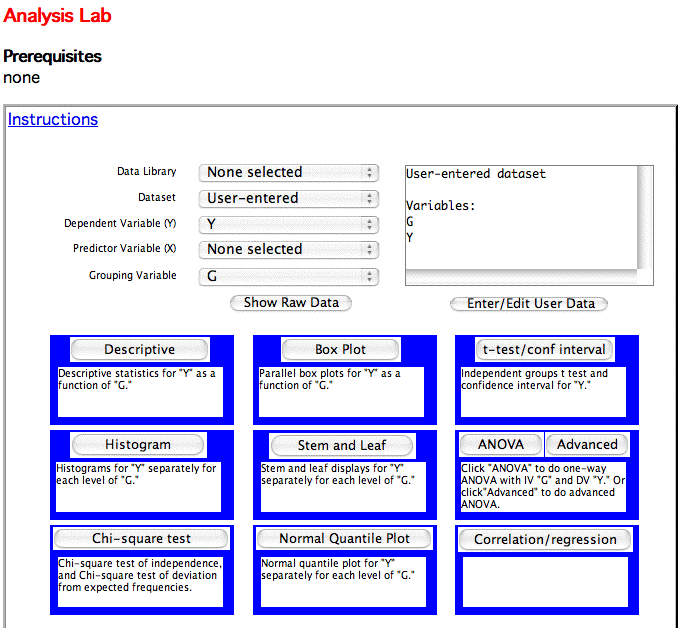Open the Advanced ANOVA options
The width and height of the screenshot is (686, 628).
coord(587,445)
